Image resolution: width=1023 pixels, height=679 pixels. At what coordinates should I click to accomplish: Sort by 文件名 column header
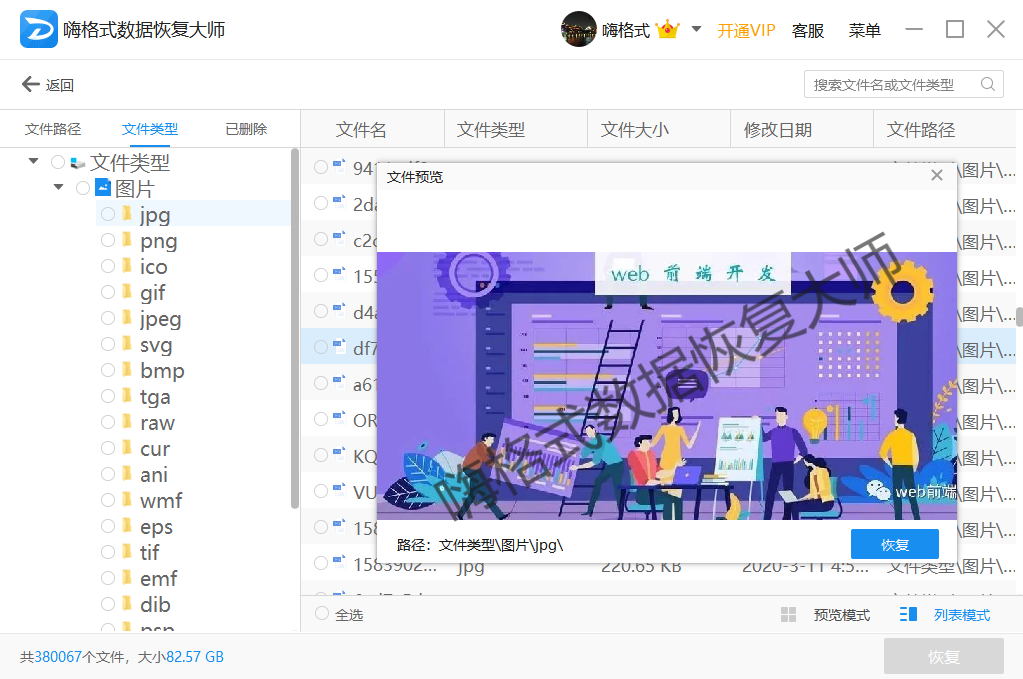[361, 130]
